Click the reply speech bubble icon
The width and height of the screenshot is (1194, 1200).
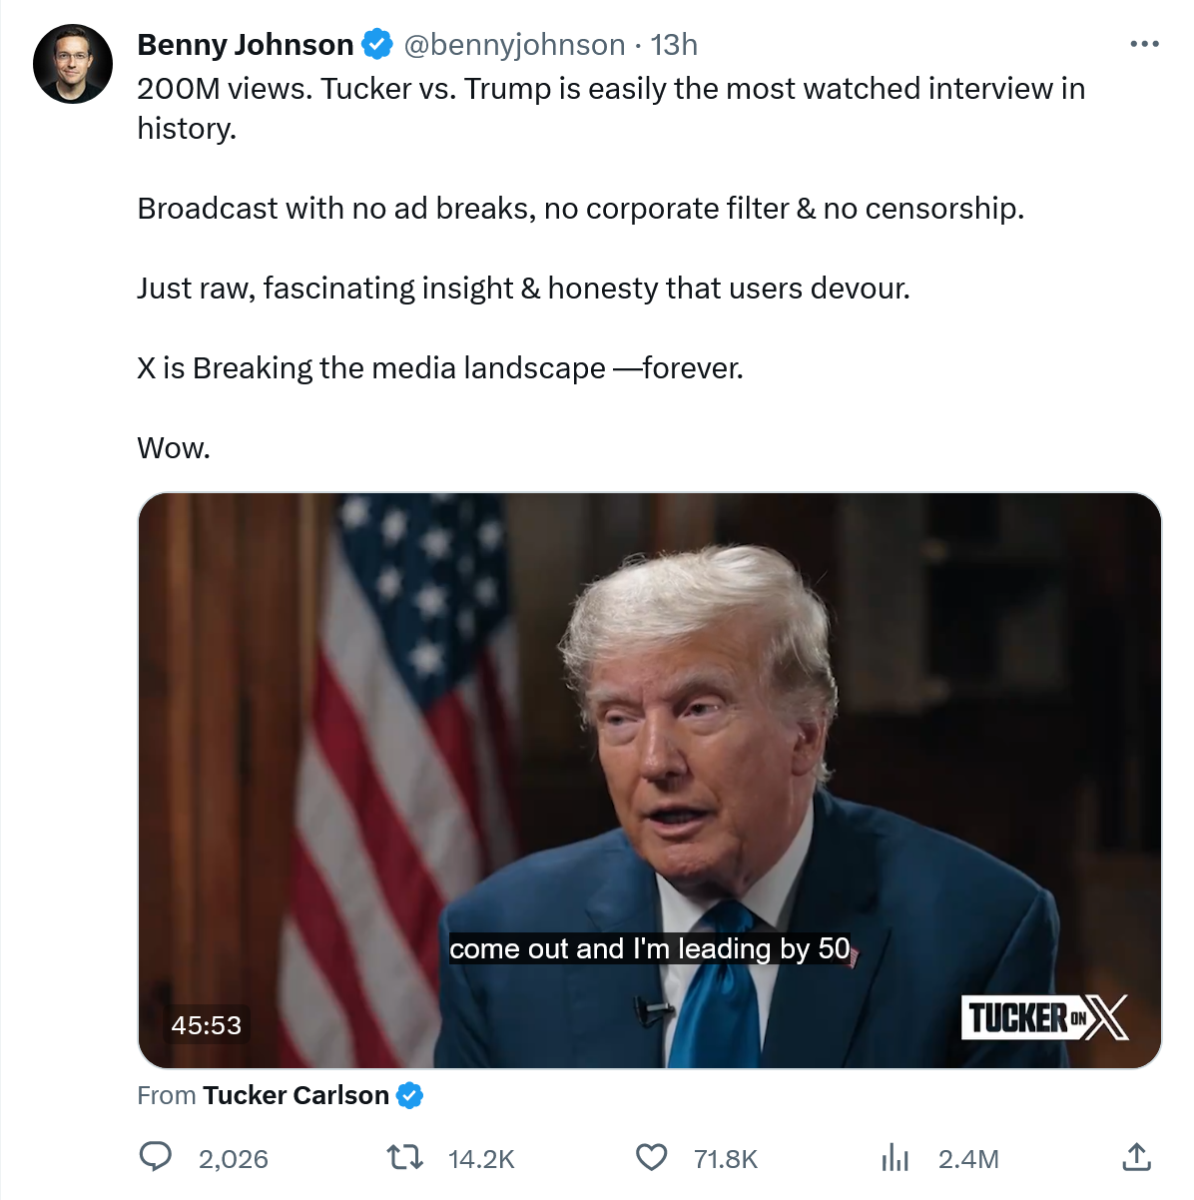pos(154,1157)
